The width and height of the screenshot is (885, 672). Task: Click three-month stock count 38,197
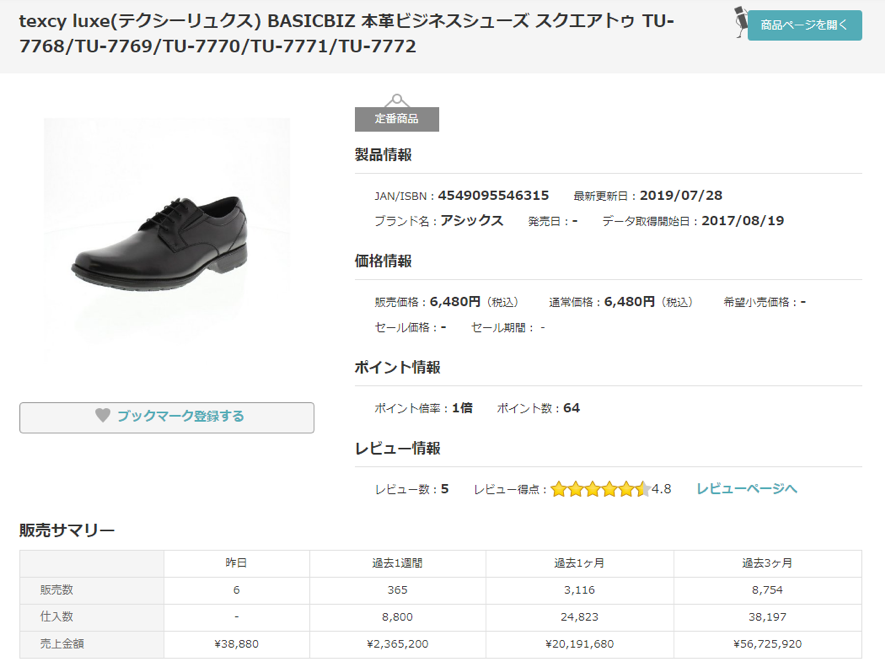tap(767, 617)
